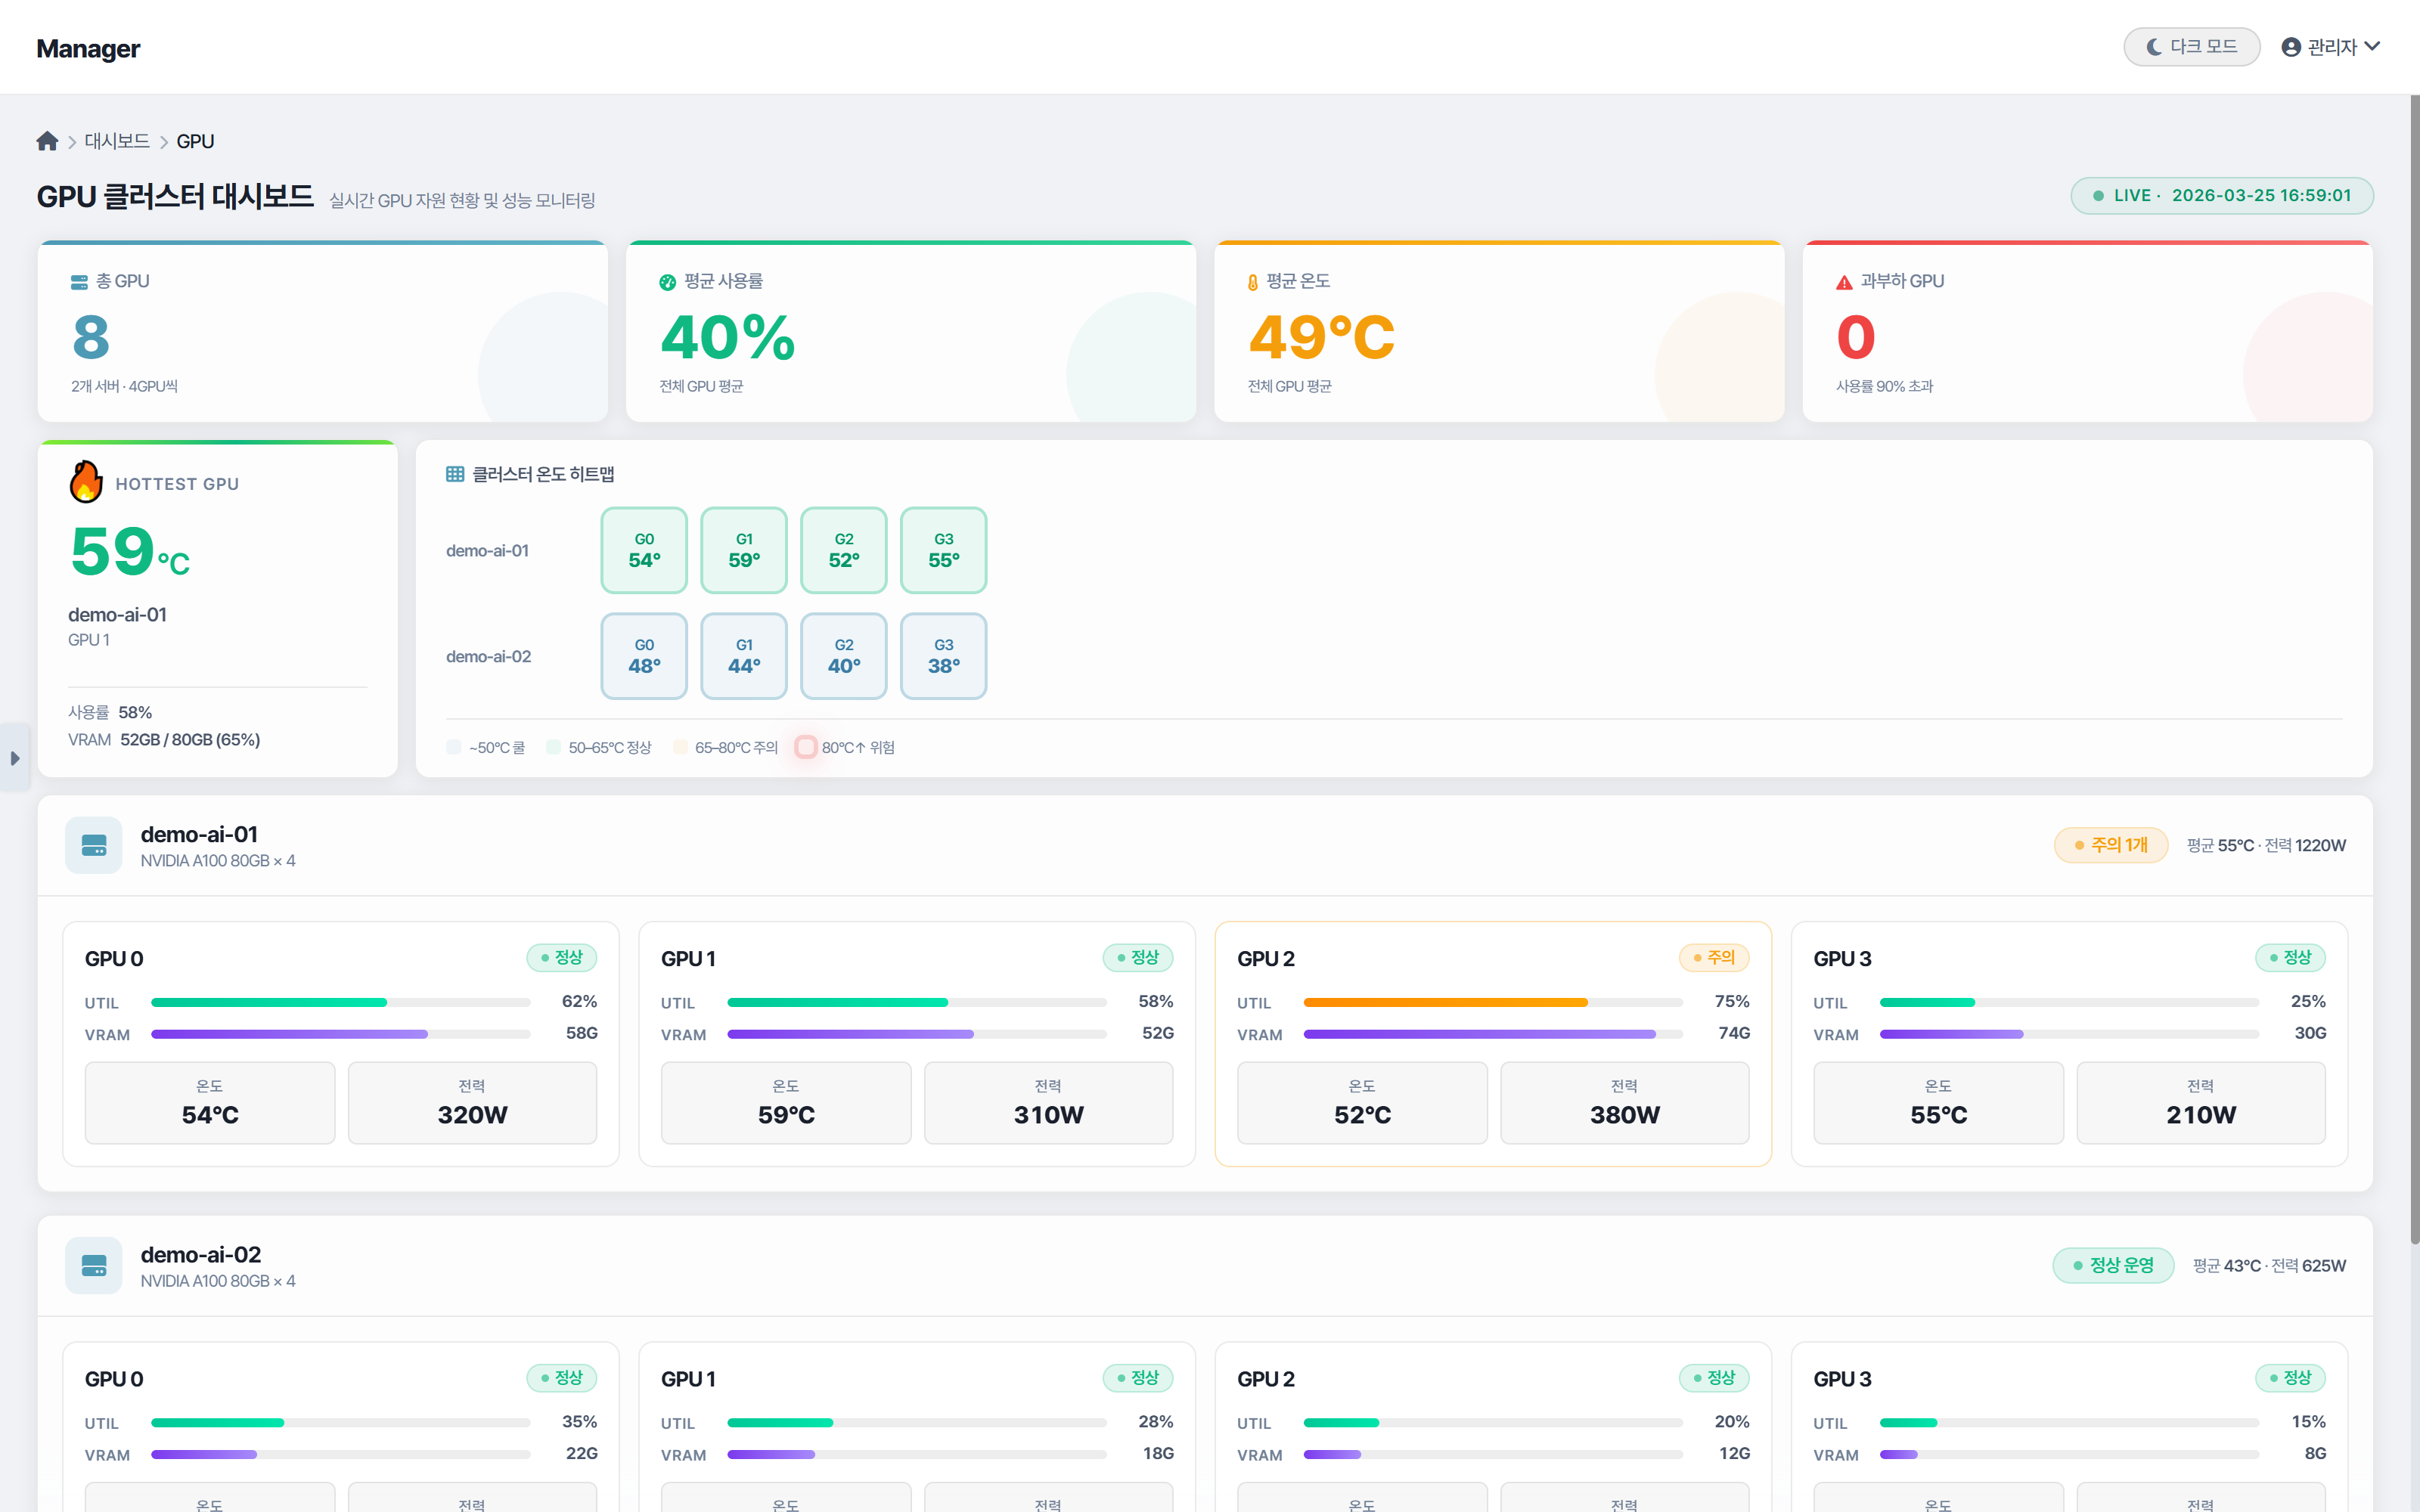
Task: Click the Manager logo title
Action: [88, 48]
